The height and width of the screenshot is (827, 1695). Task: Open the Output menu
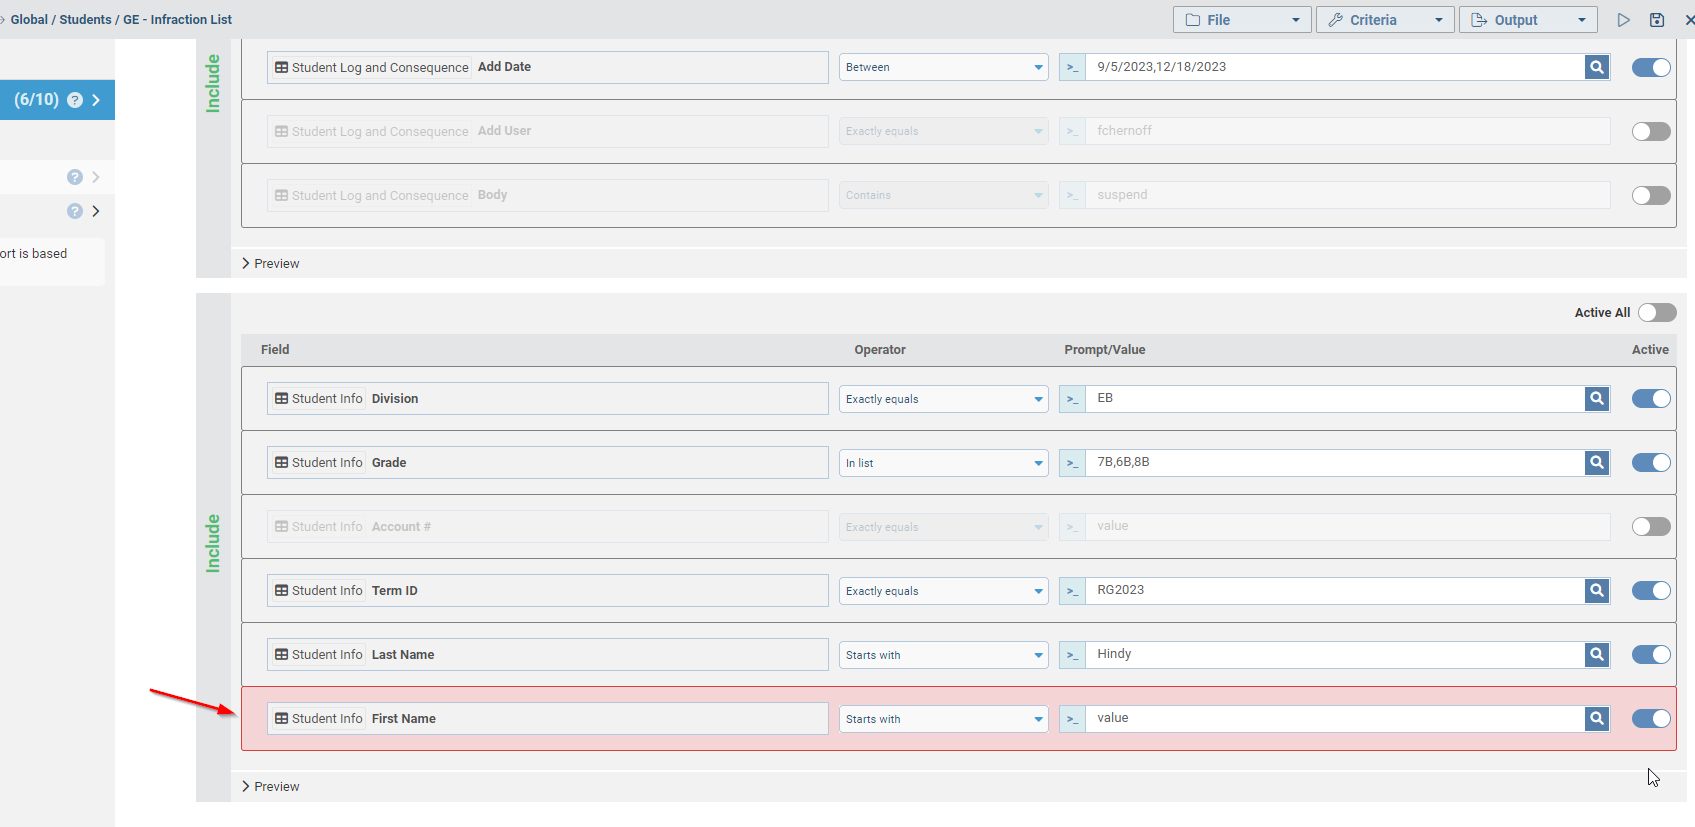click(1528, 20)
